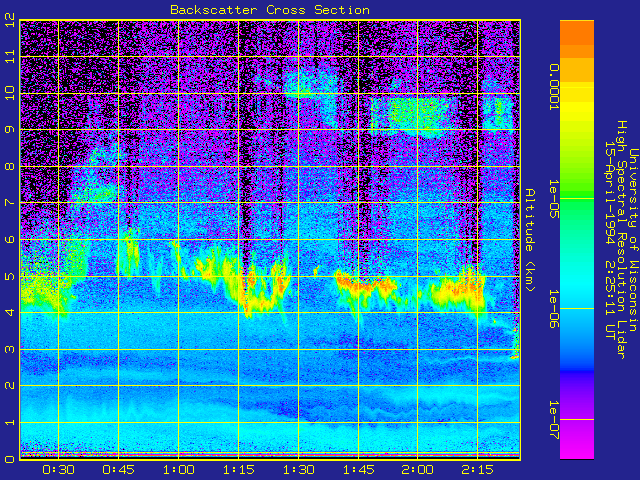Click the 1e-07 color scale label
Viewport: 640px width, 480px height.
pyautogui.click(x=553, y=420)
